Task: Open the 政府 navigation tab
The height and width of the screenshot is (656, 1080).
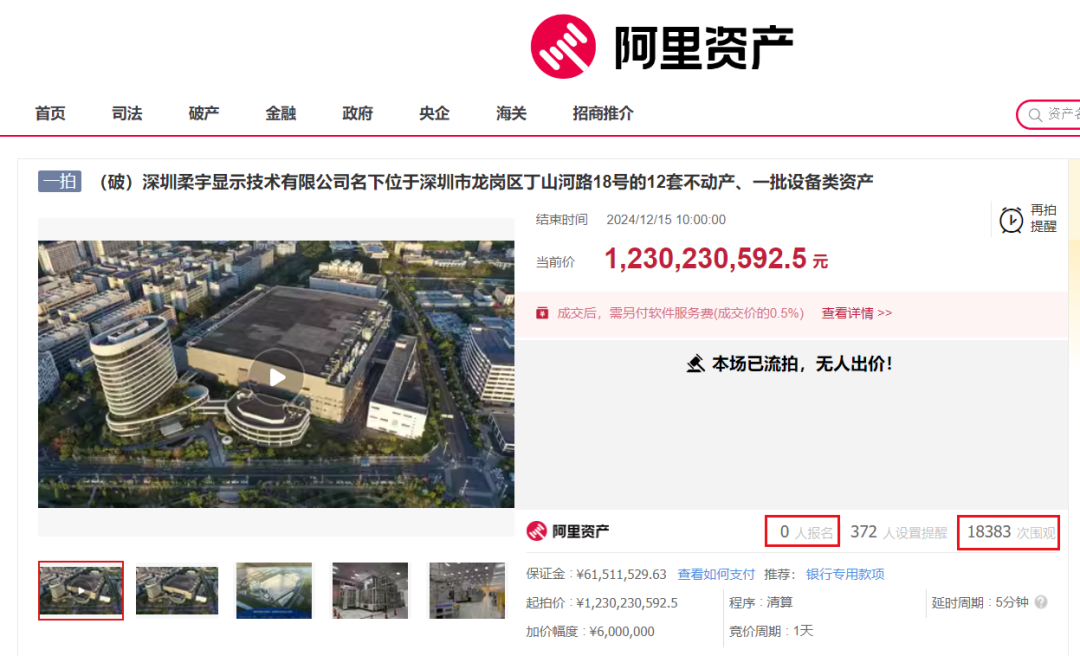Action: pos(357,114)
